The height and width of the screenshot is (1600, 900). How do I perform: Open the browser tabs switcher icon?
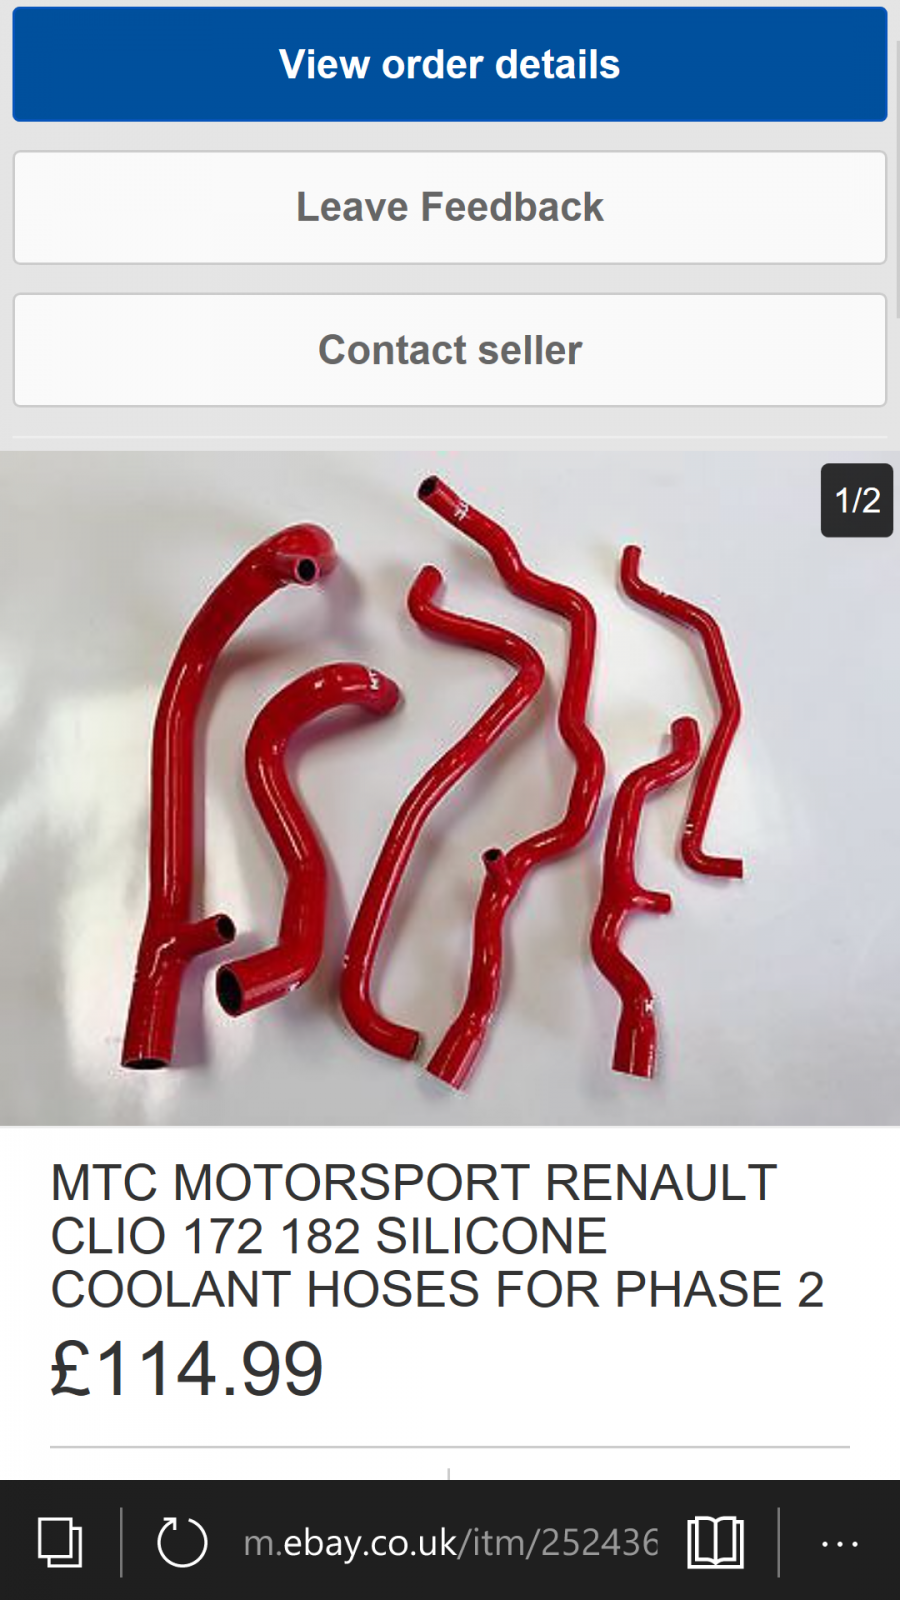pyautogui.click(x=60, y=1541)
